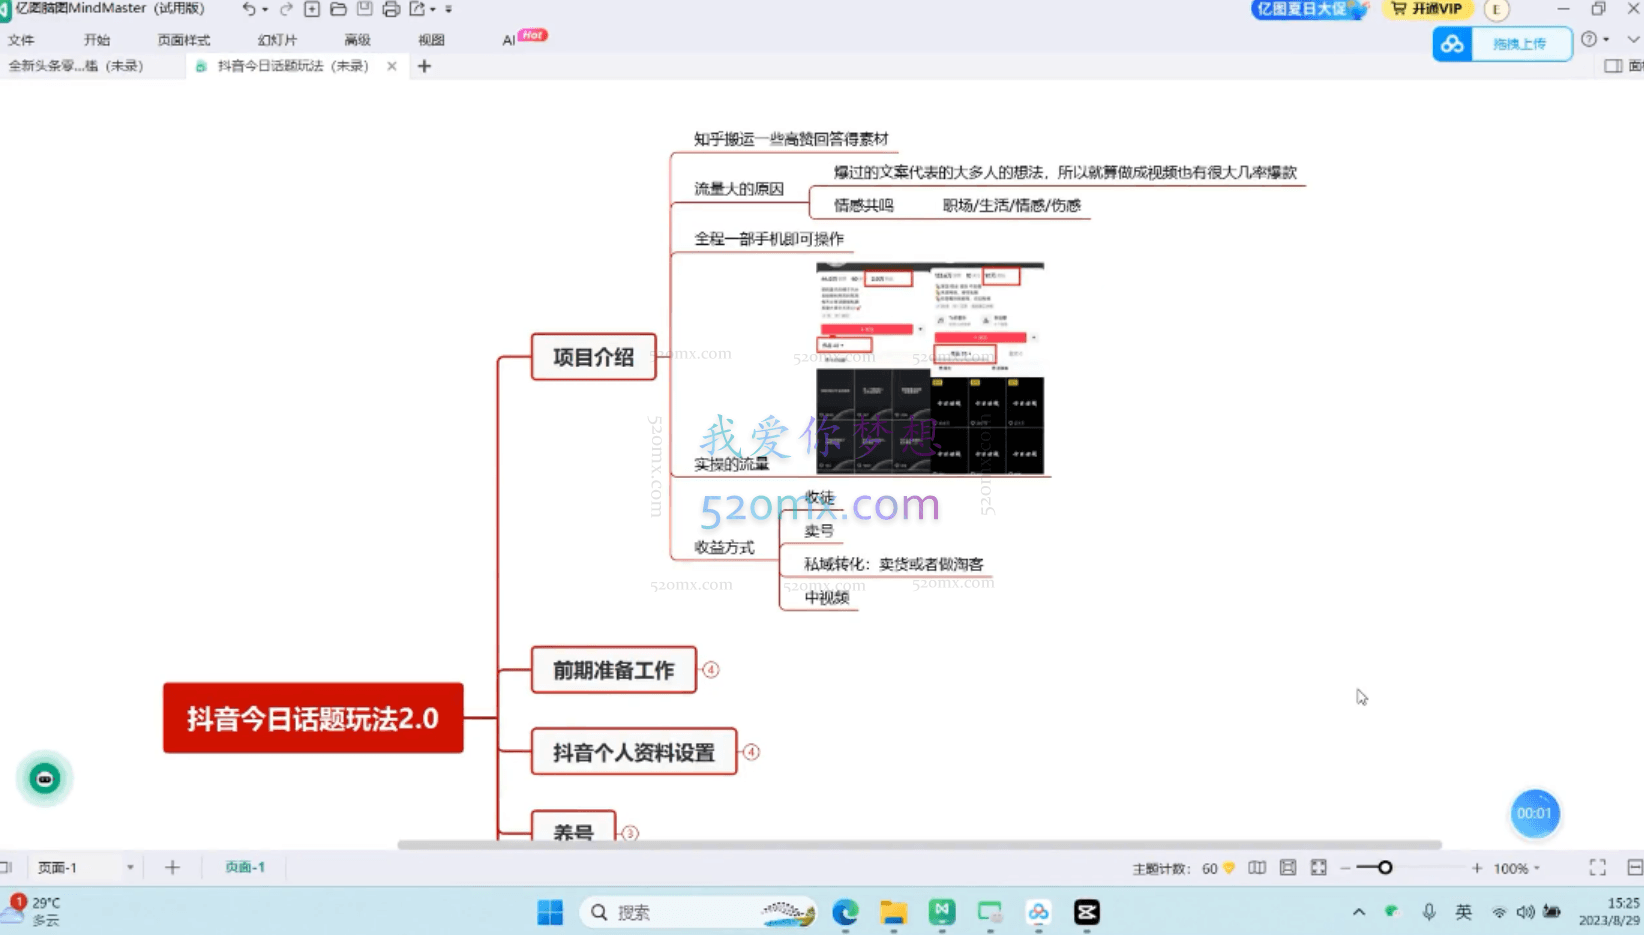Viewport: 1644px width, 935px height.
Task: Open the AI assistant bubble at bottom left
Action: [44, 778]
